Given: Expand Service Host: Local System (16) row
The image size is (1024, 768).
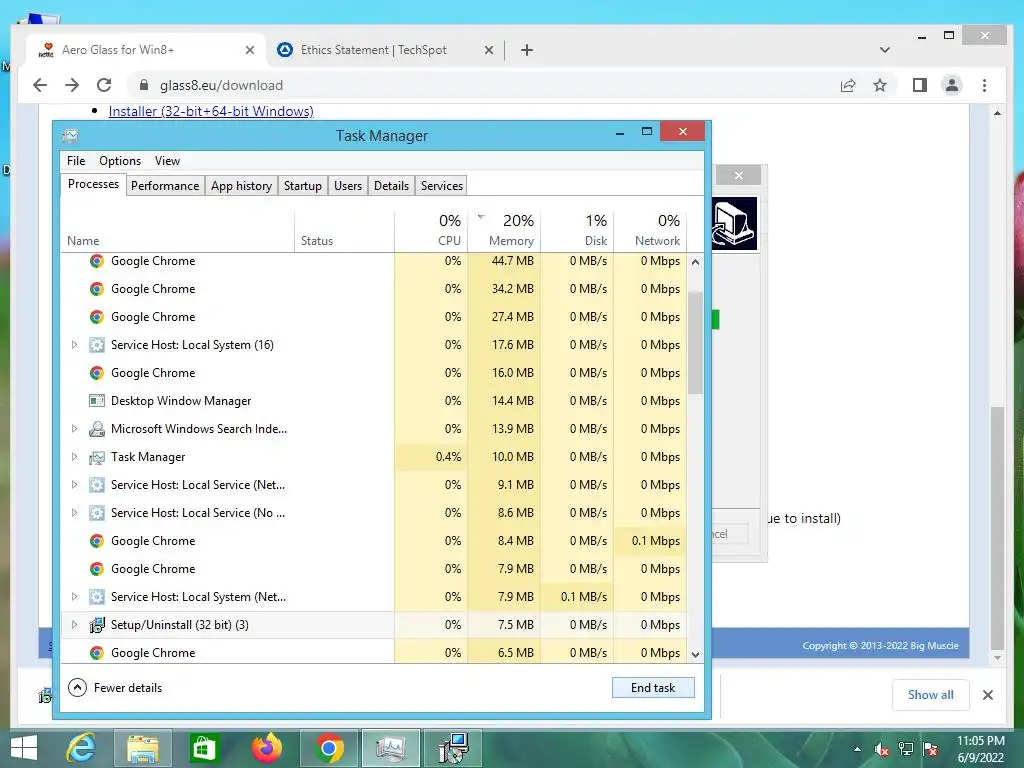Looking at the screenshot, I should click(74, 345).
